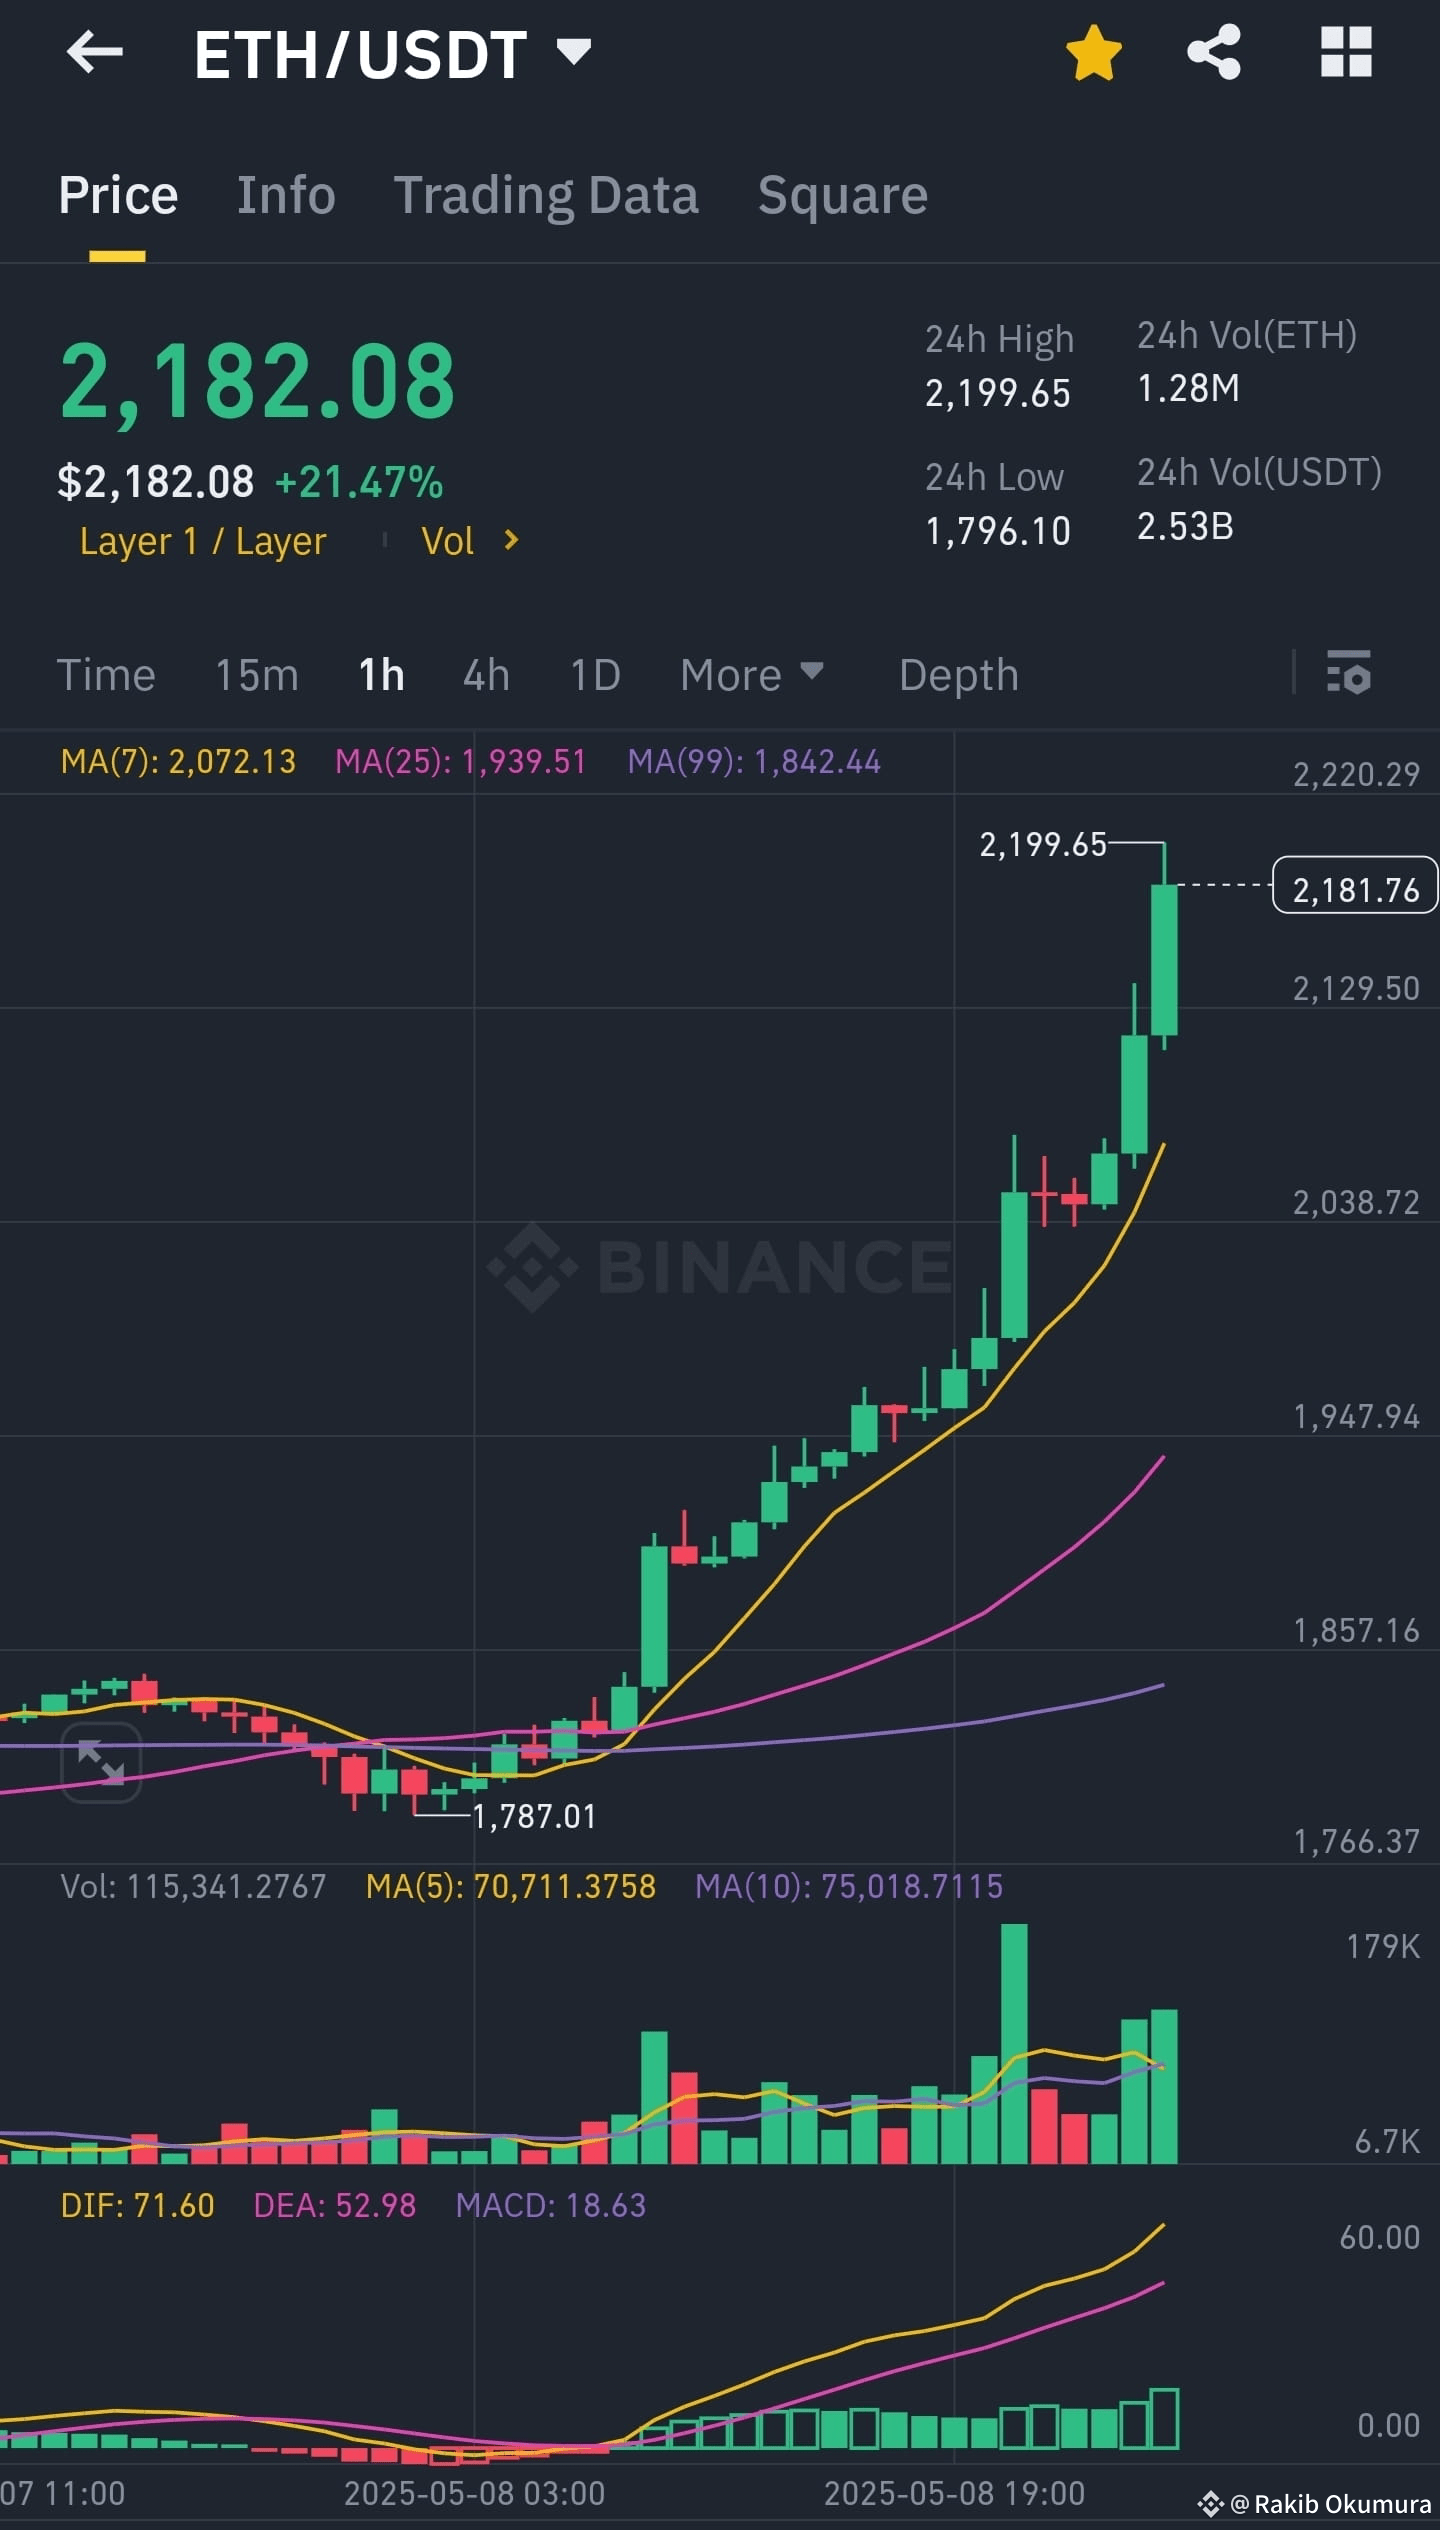
Task: Expand the More timeframes dropdown
Action: click(x=752, y=675)
